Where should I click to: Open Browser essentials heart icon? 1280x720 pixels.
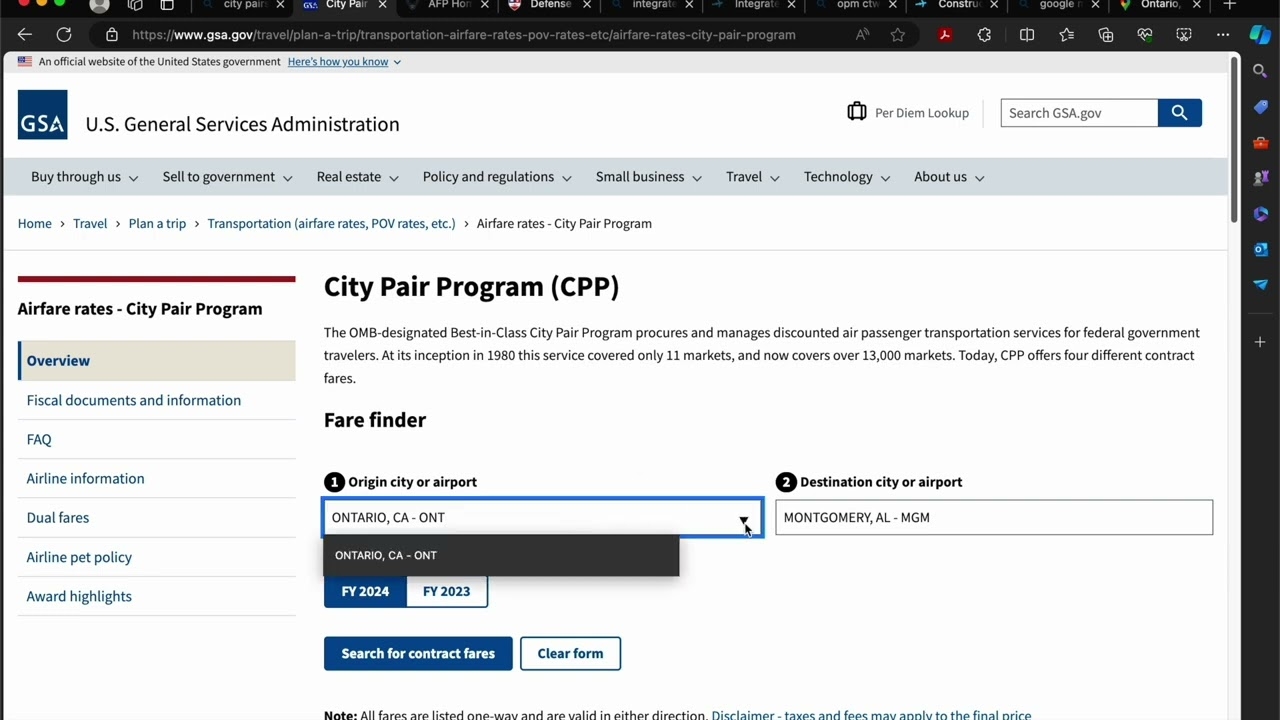click(x=1145, y=34)
